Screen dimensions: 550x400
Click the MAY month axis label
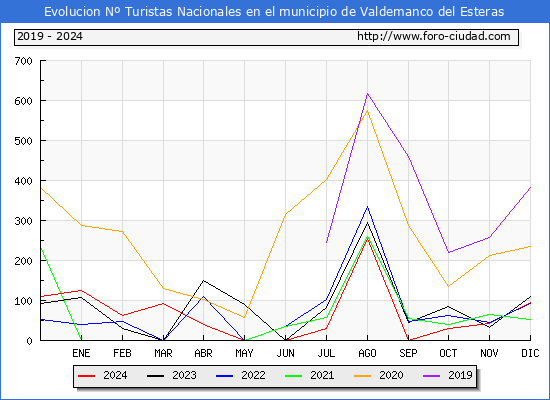point(244,353)
